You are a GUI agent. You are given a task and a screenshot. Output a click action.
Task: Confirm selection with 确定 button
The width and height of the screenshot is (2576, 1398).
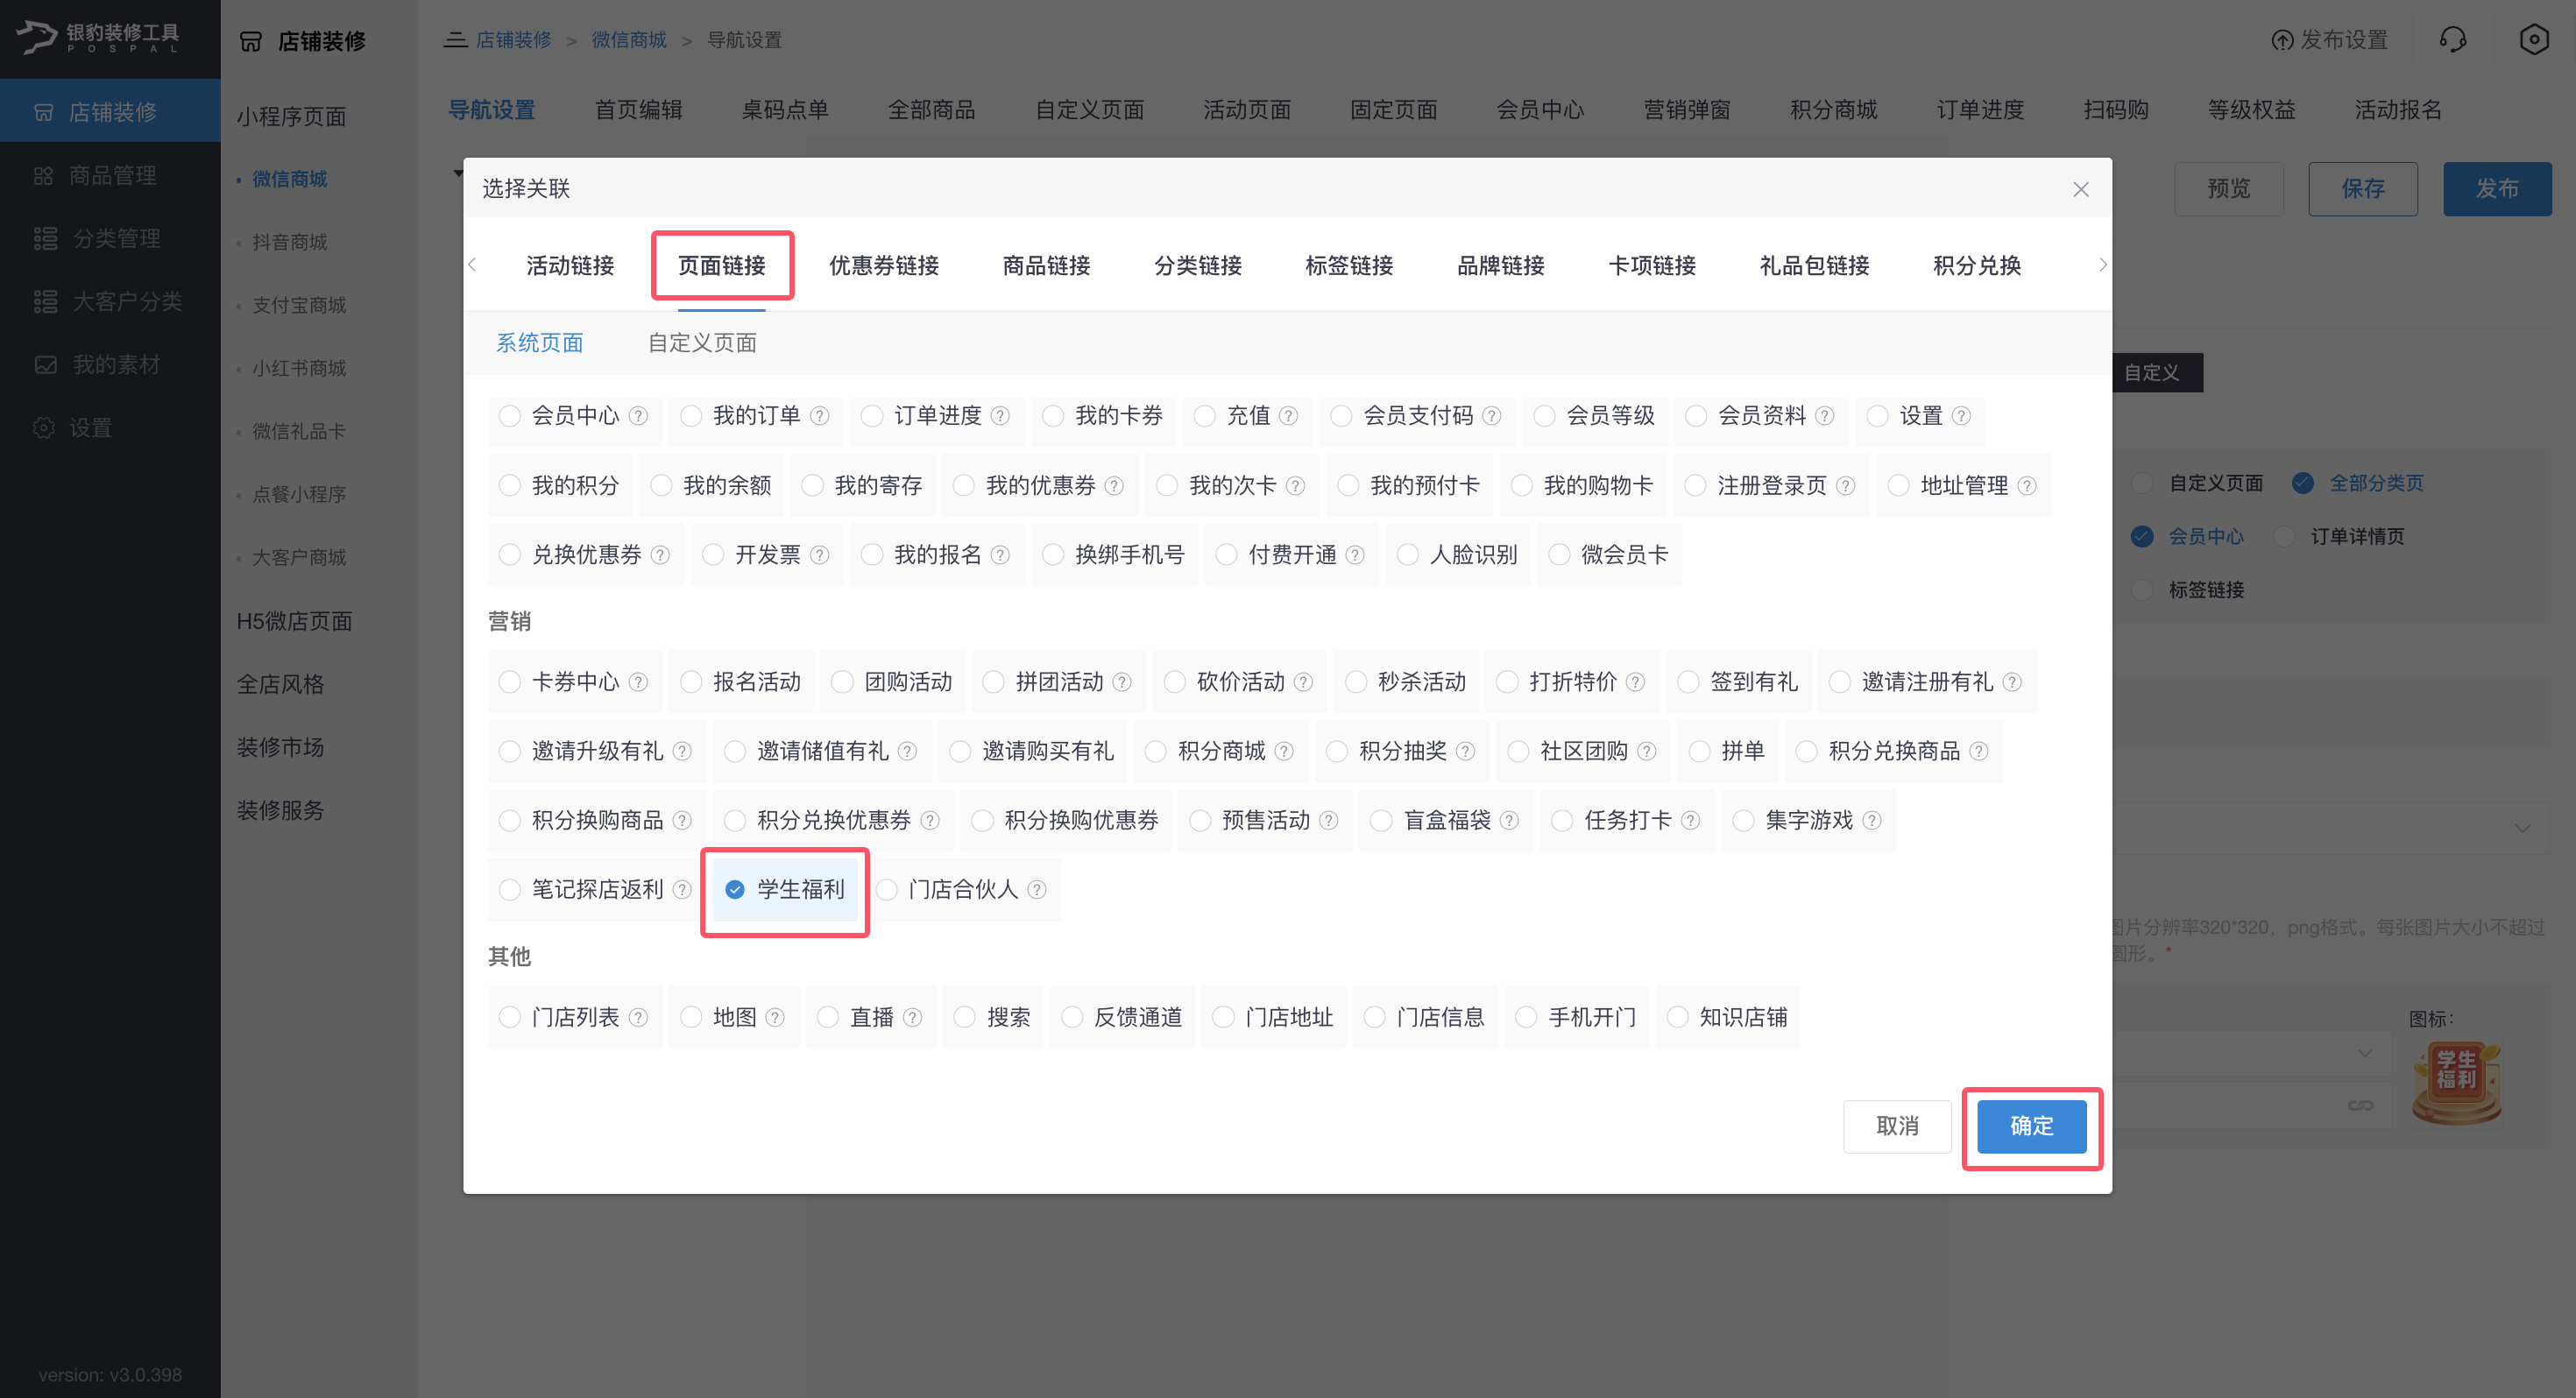[2031, 1126]
